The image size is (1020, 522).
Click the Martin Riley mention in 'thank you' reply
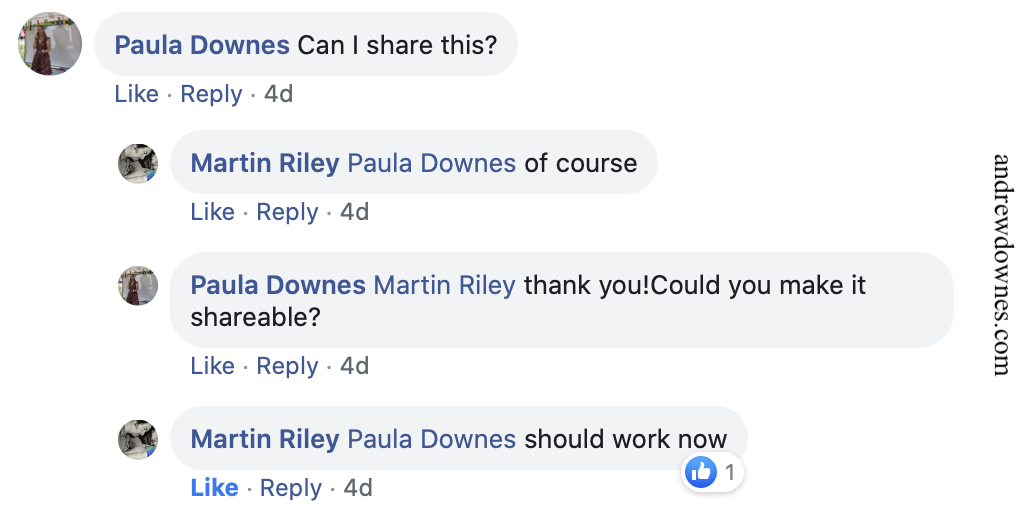click(x=444, y=286)
